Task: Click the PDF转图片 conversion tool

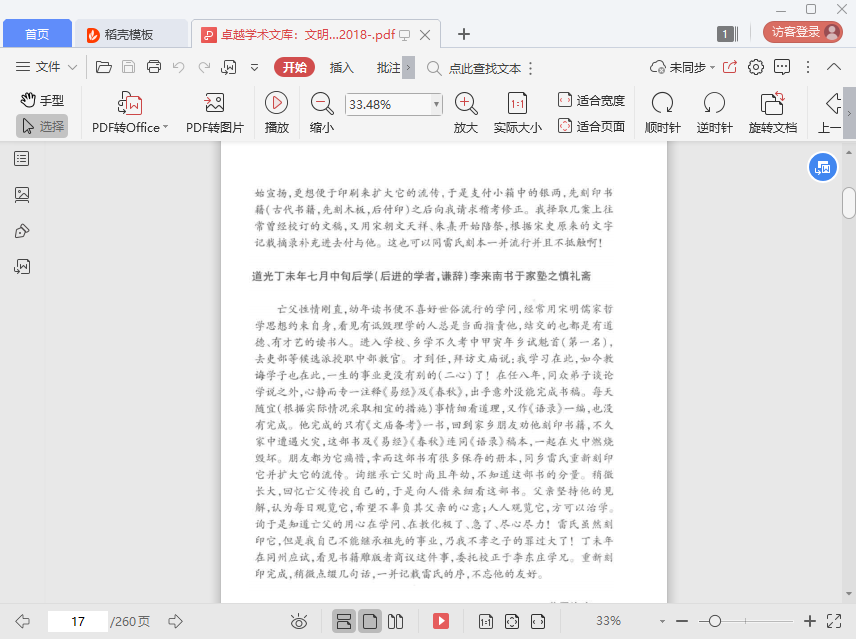Action: tap(214, 103)
